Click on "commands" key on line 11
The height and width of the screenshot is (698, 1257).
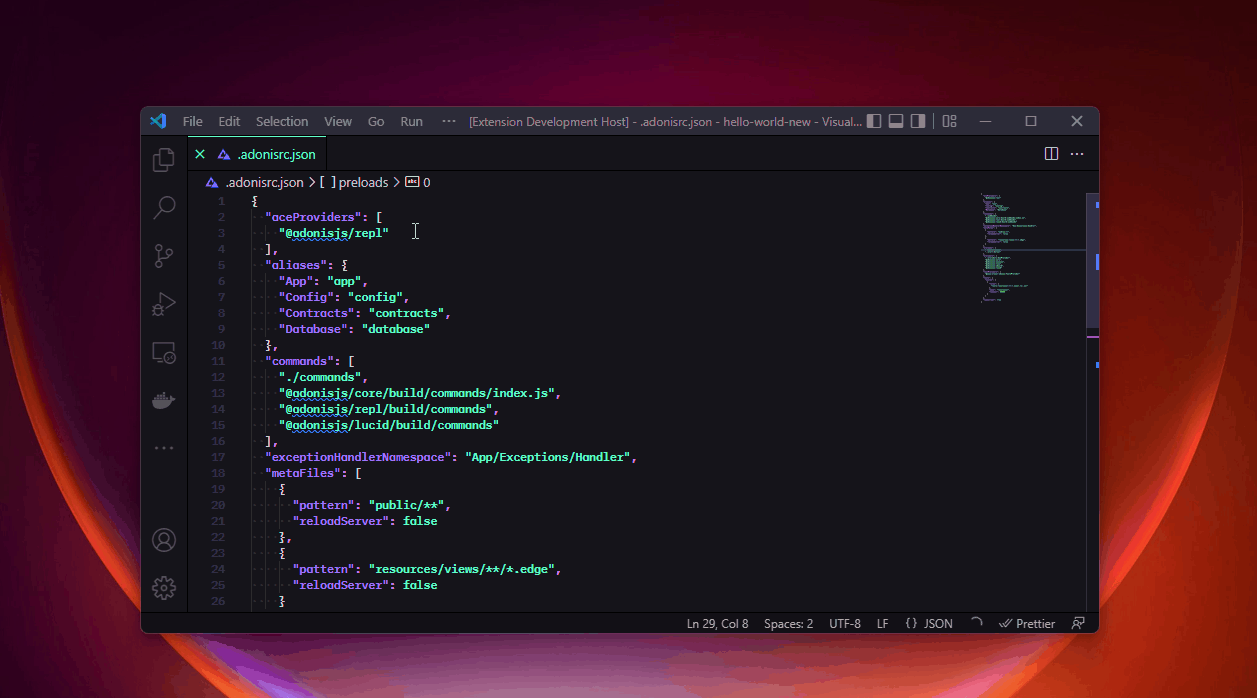[x=299, y=361]
